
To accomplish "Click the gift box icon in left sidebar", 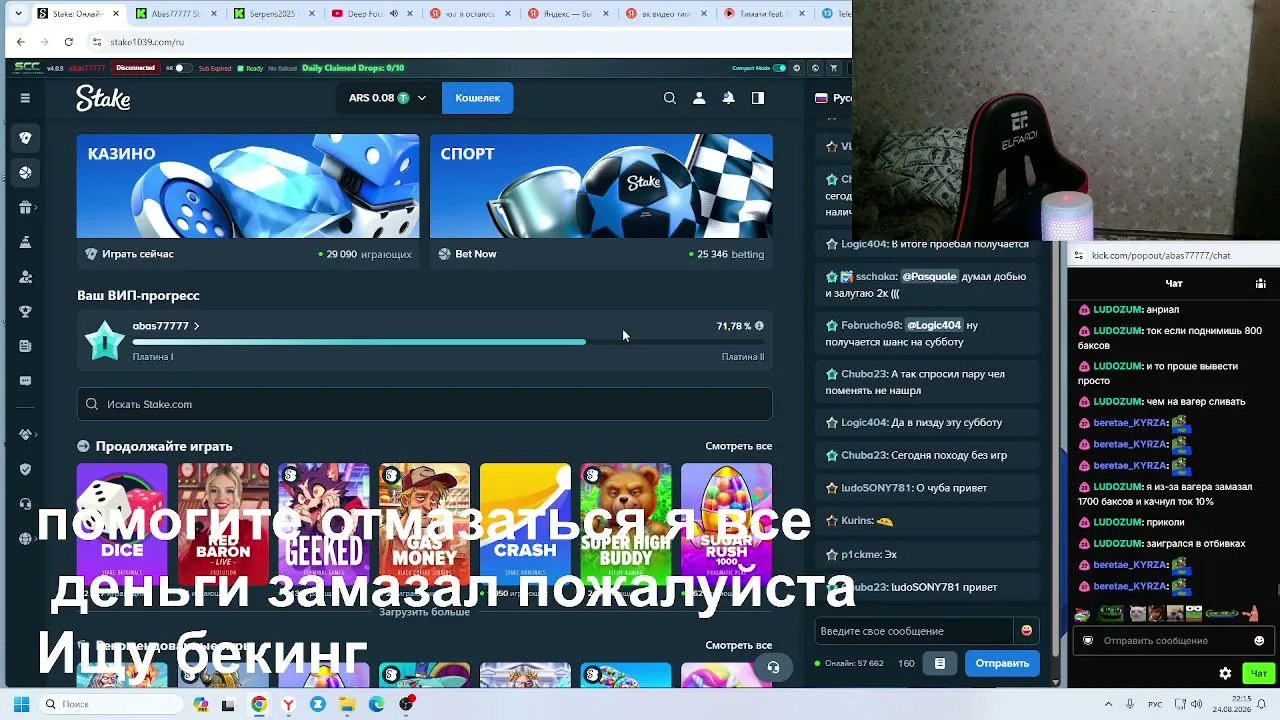I will point(25,207).
